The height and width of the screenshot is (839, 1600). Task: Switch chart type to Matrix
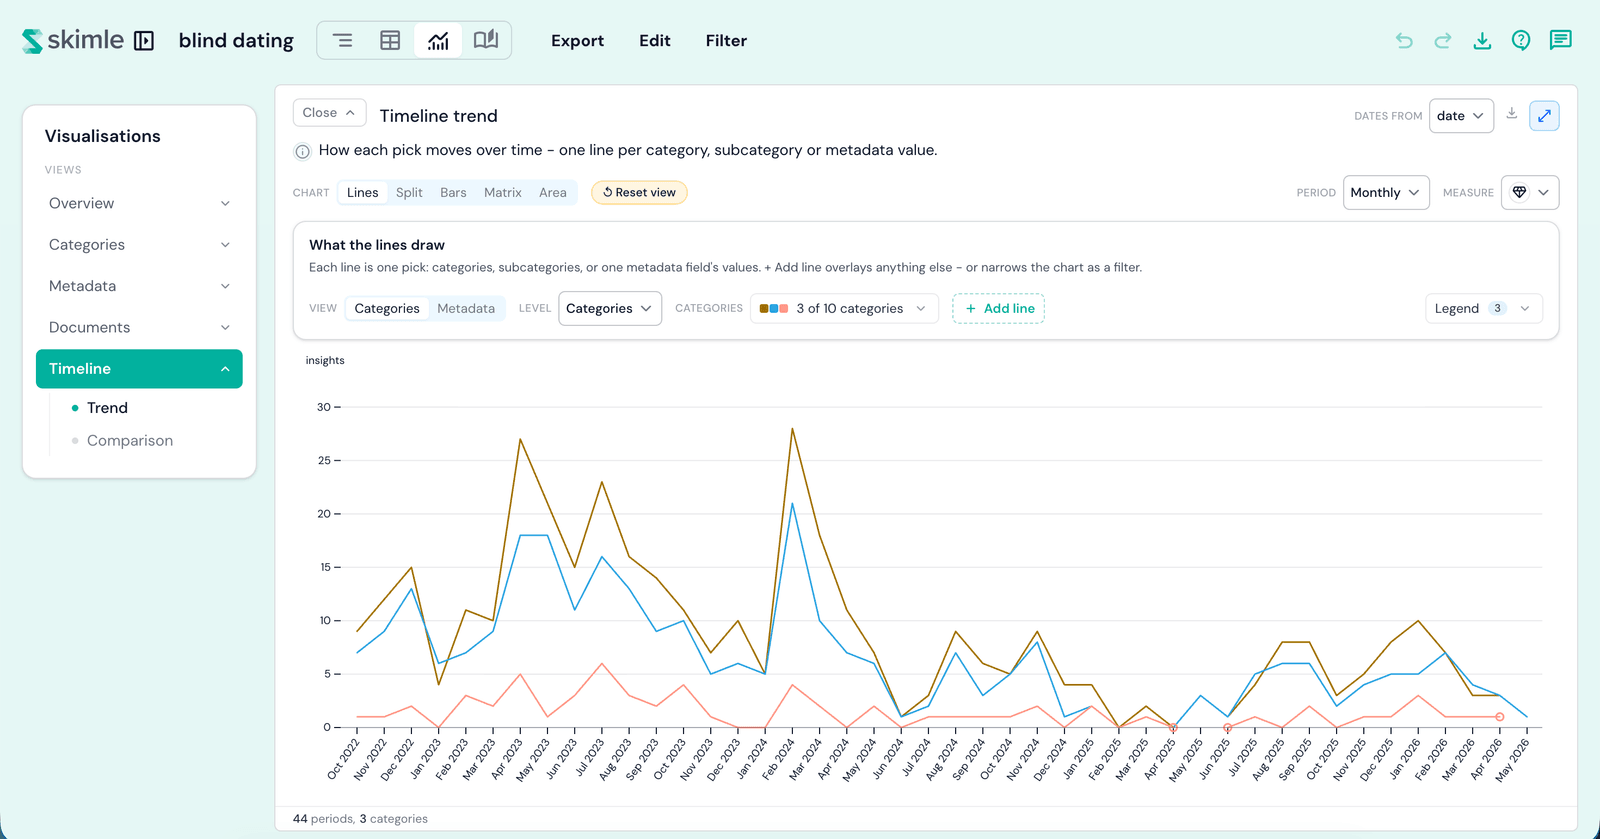(x=503, y=193)
